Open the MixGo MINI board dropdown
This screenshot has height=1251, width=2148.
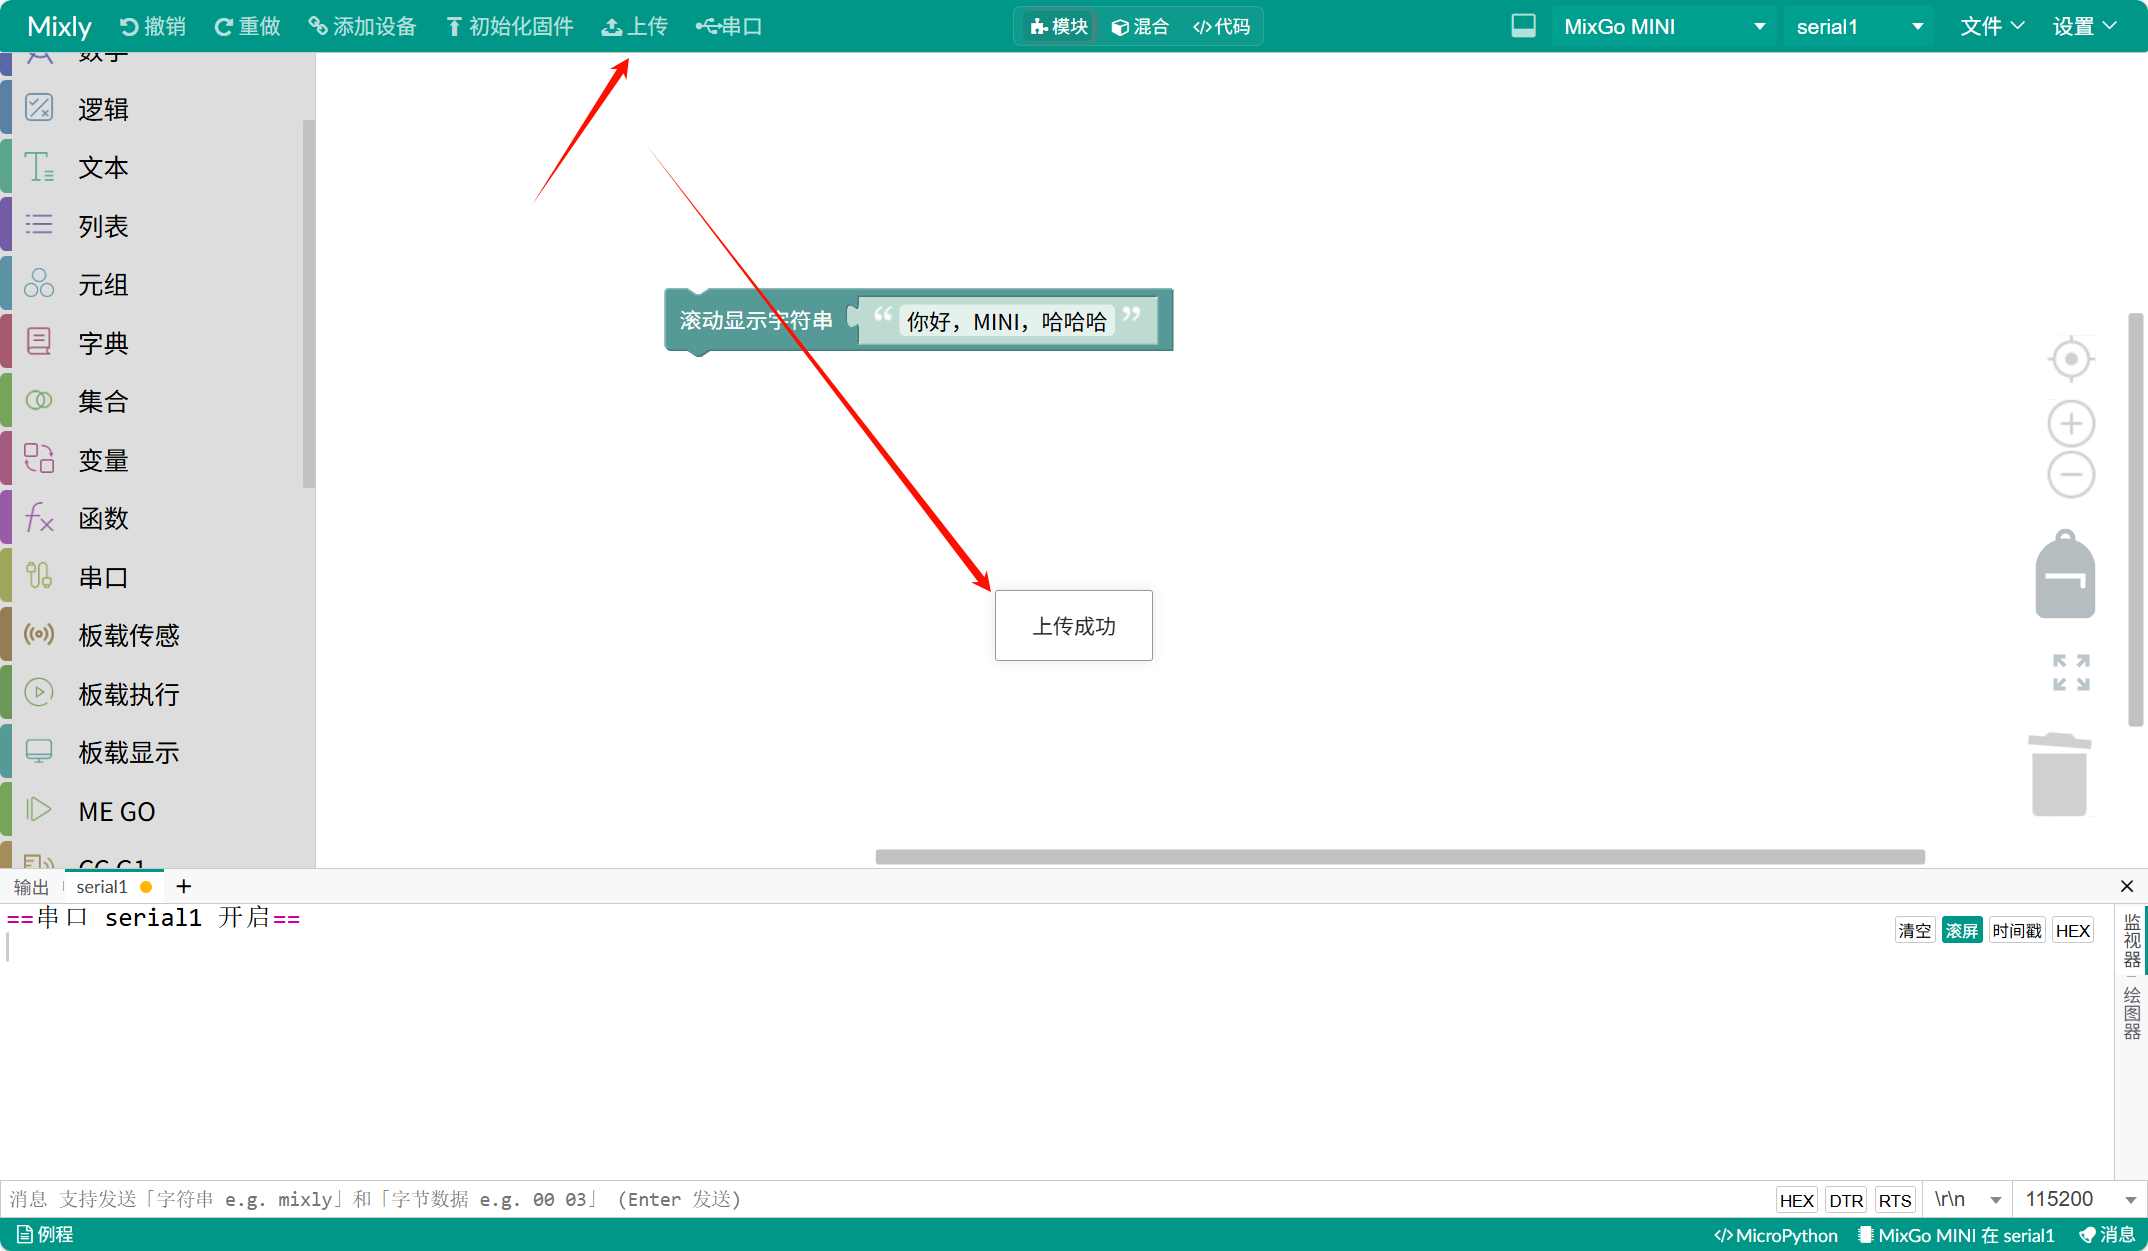(x=1664, y=27)
